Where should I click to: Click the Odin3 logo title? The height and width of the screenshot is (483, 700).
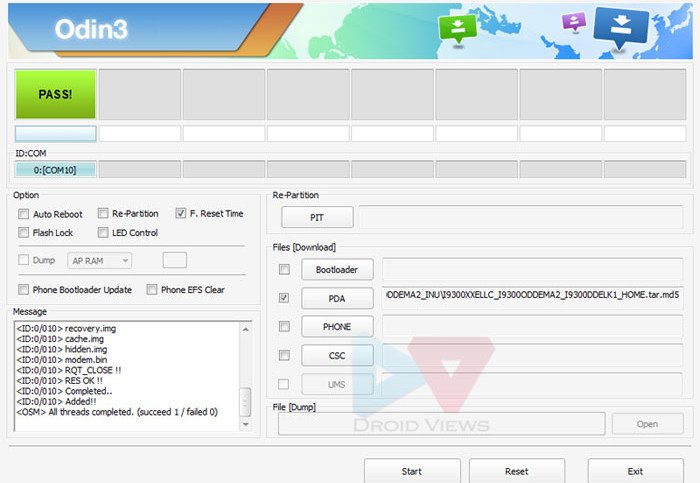pyautogui.click(x=91, y=29)
